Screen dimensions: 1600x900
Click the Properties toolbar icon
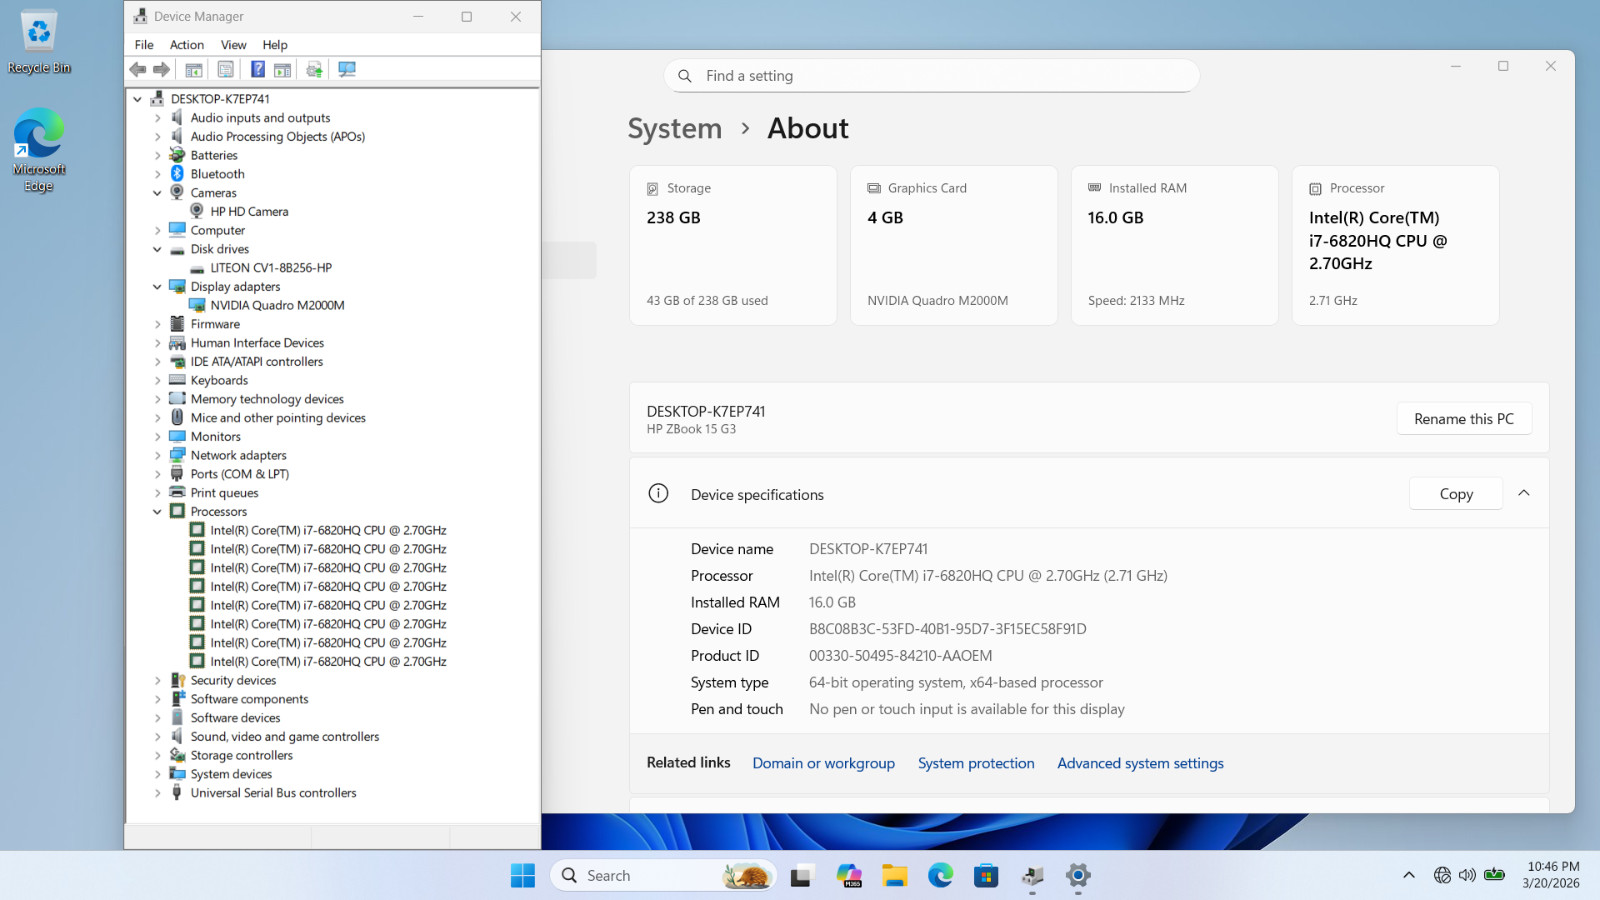click(x=226, y=69)
